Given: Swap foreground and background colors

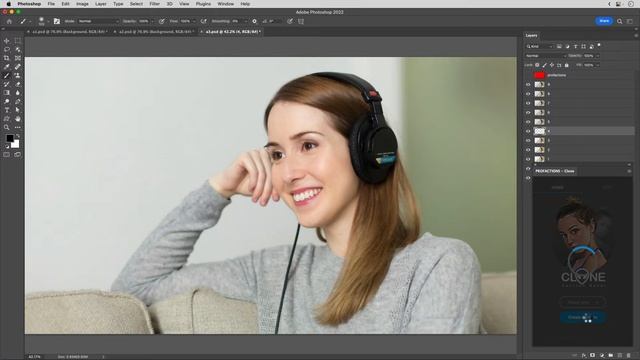Looking at the screenshot, I should (x=18, y=136).
